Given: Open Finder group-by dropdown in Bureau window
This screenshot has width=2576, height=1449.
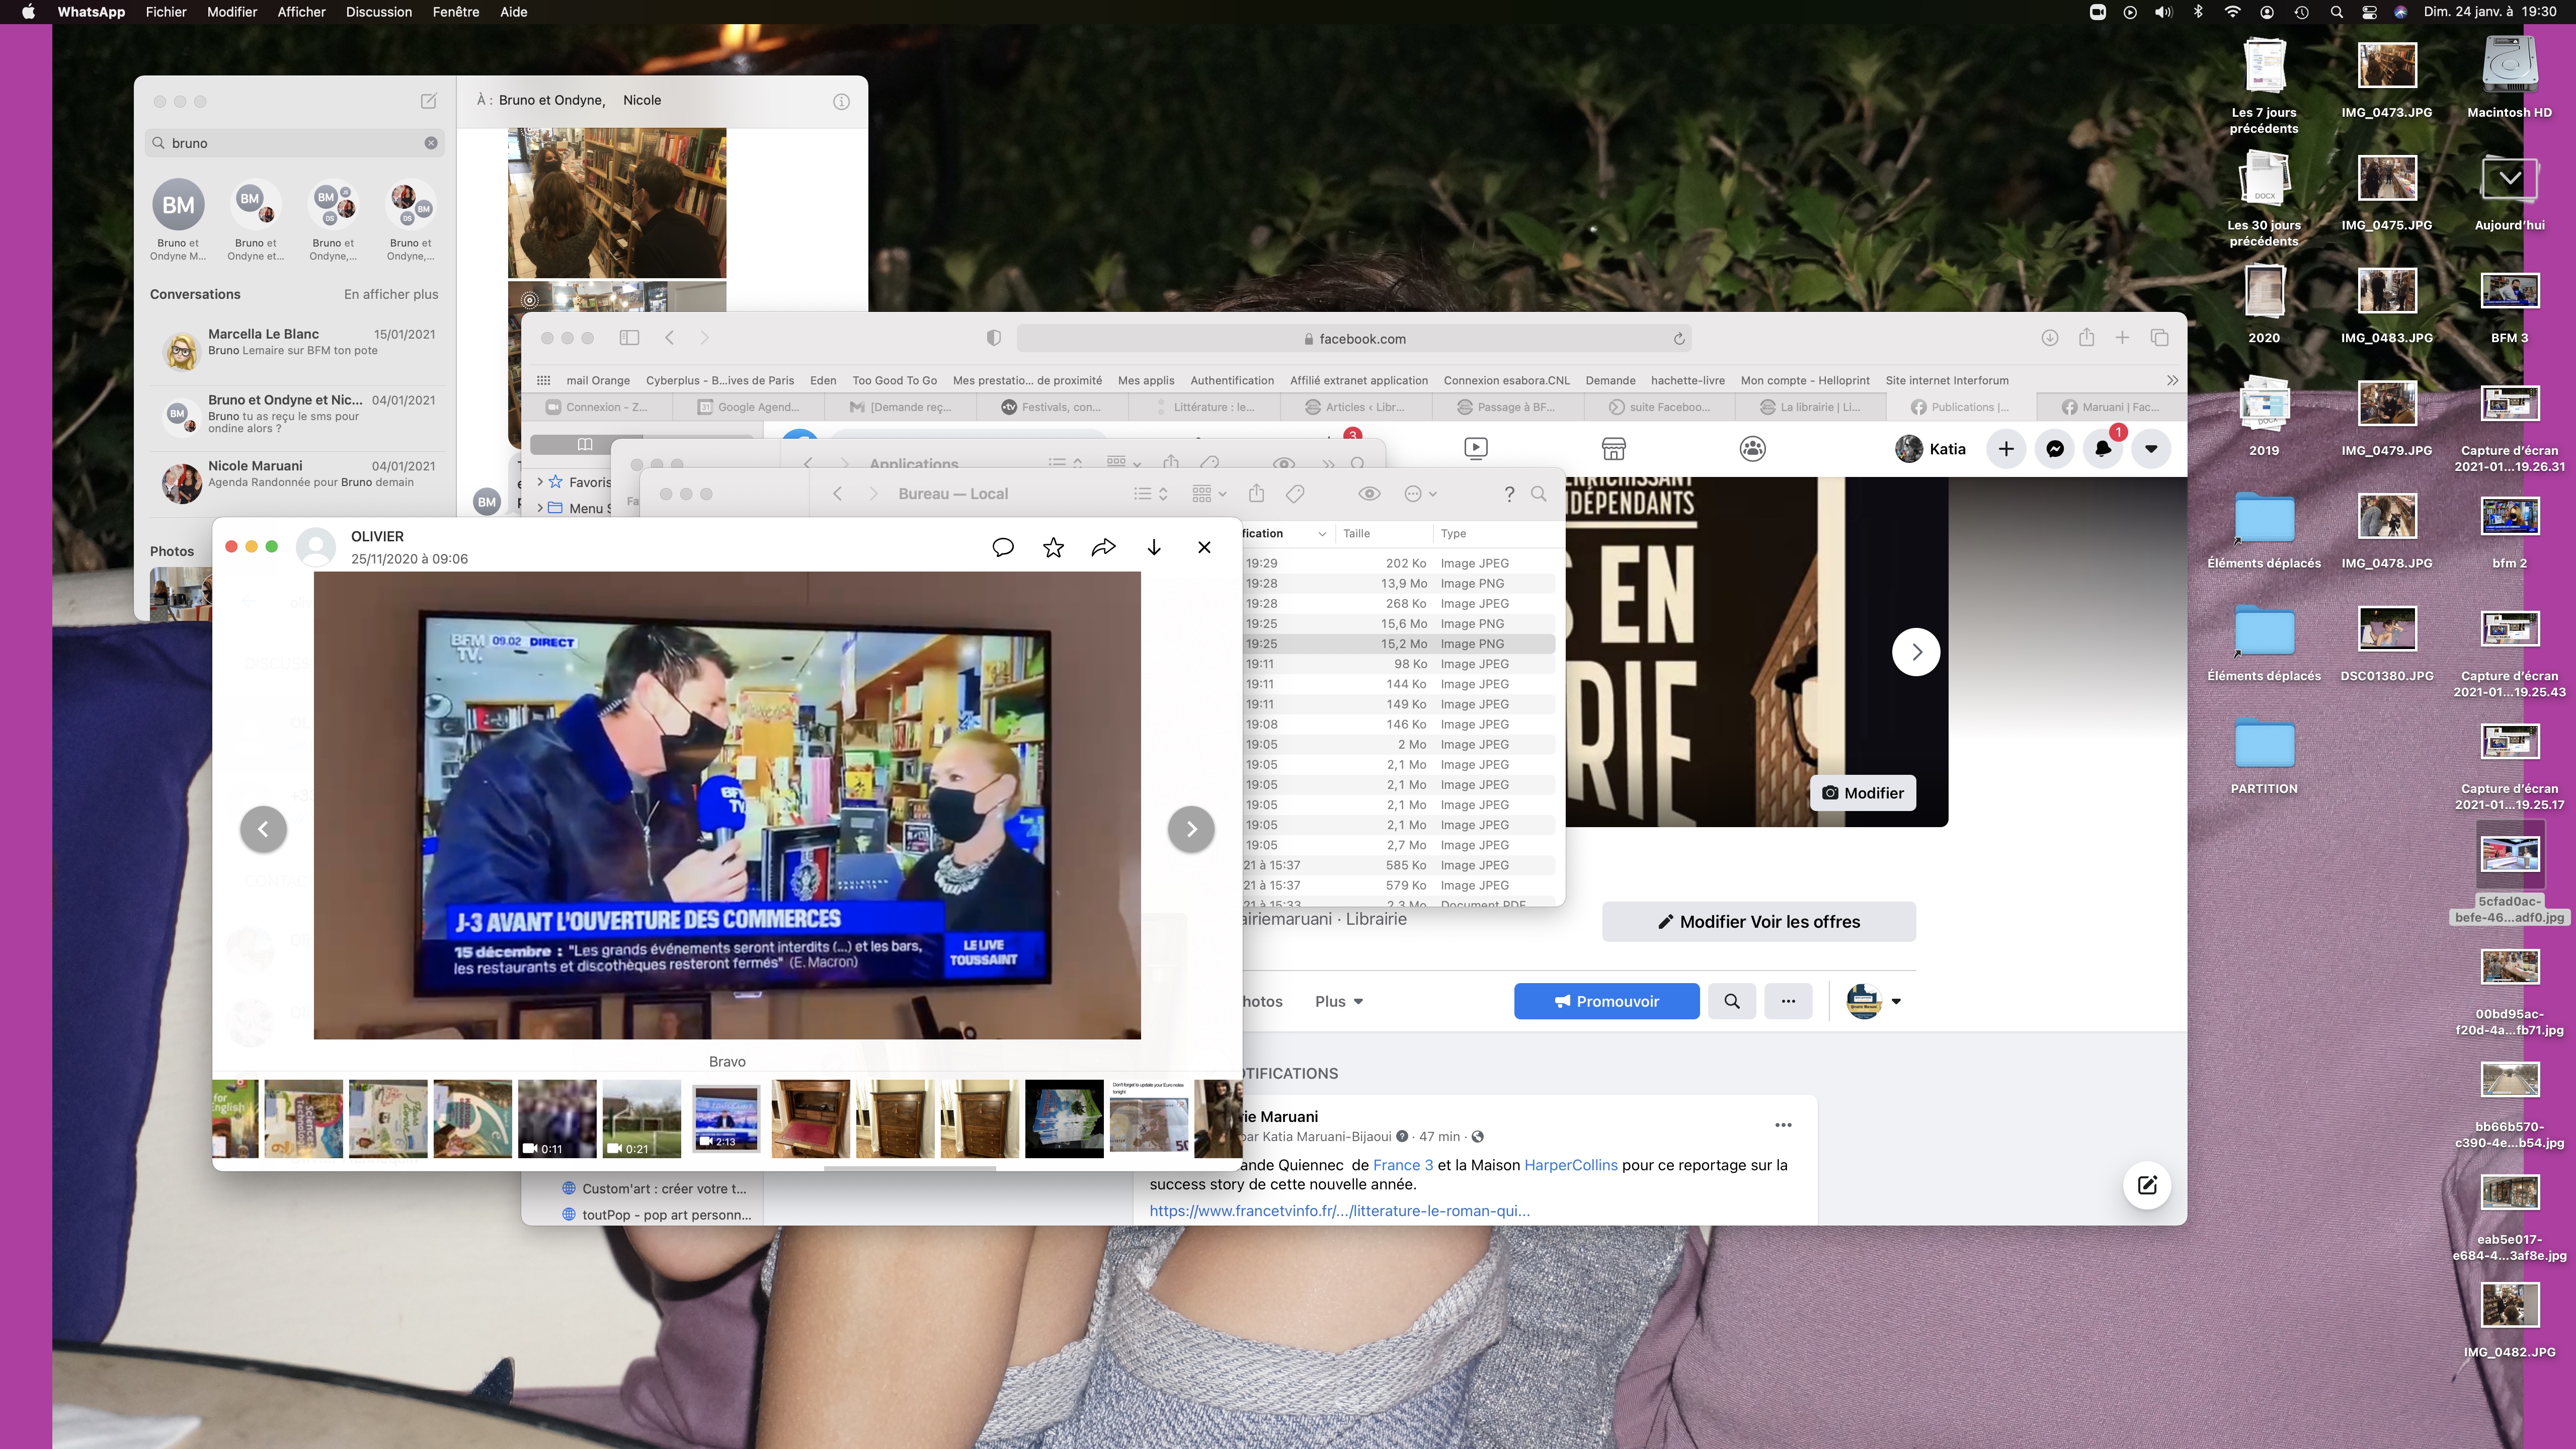Looking at the screenshot, I should (x=1209, y=494).
